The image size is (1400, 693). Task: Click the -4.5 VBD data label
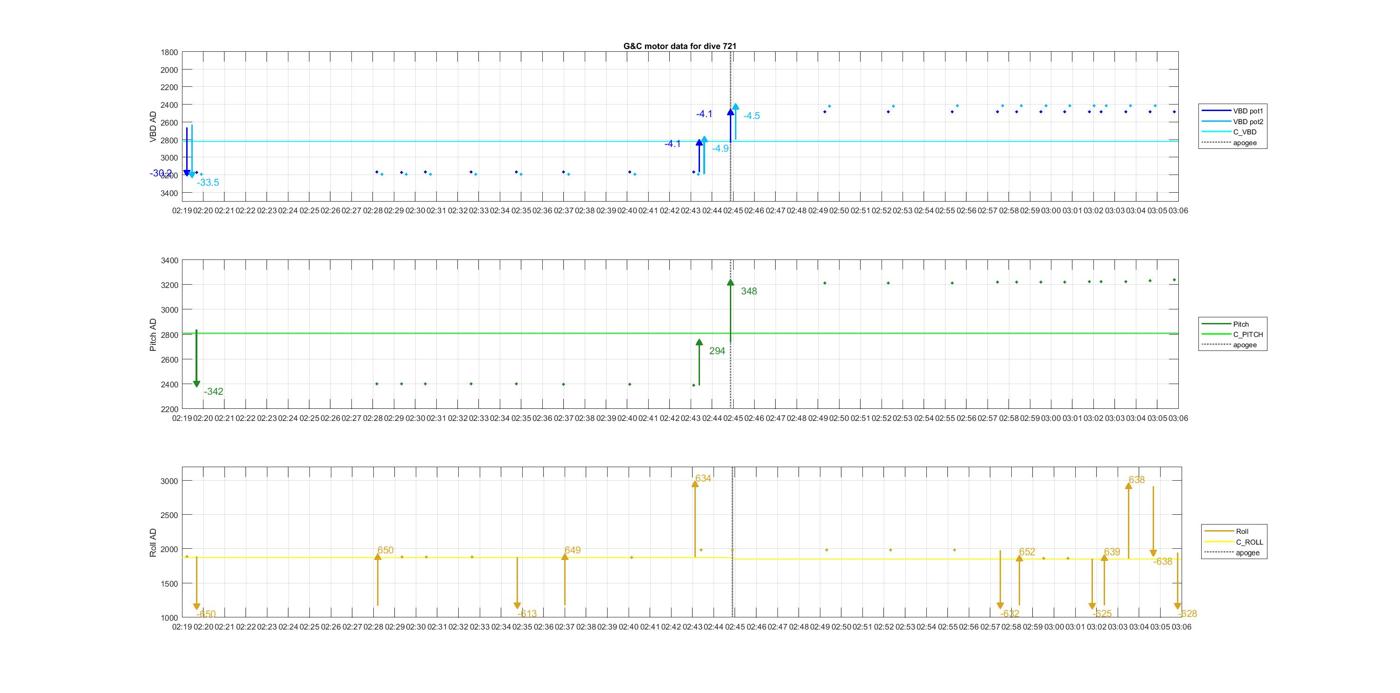[x=751, y=116]
